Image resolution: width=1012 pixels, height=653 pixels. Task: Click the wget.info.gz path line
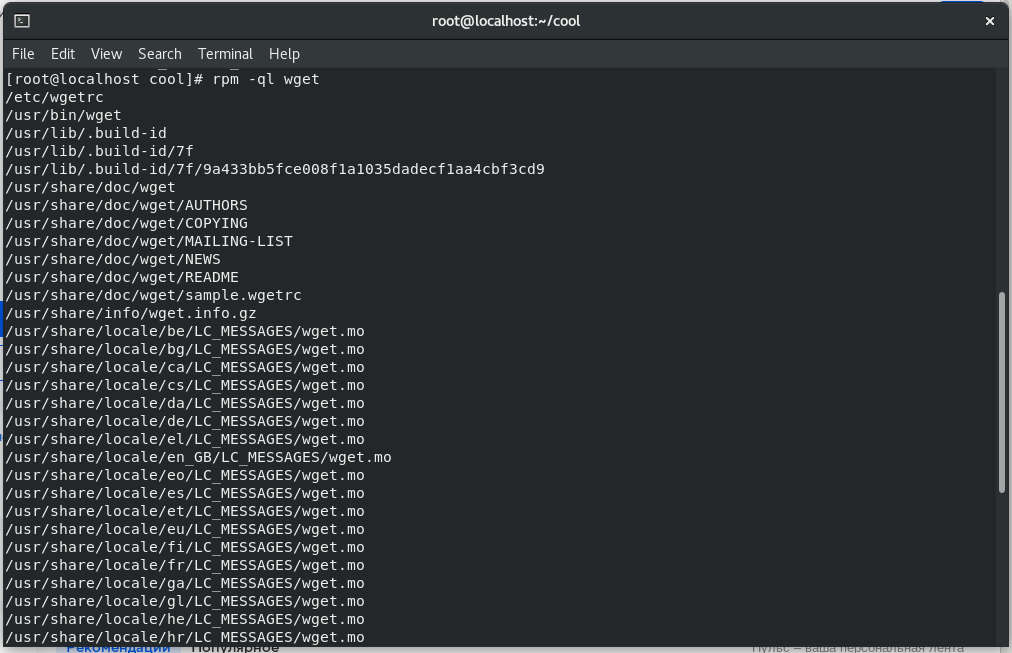(x=131, y=314)
